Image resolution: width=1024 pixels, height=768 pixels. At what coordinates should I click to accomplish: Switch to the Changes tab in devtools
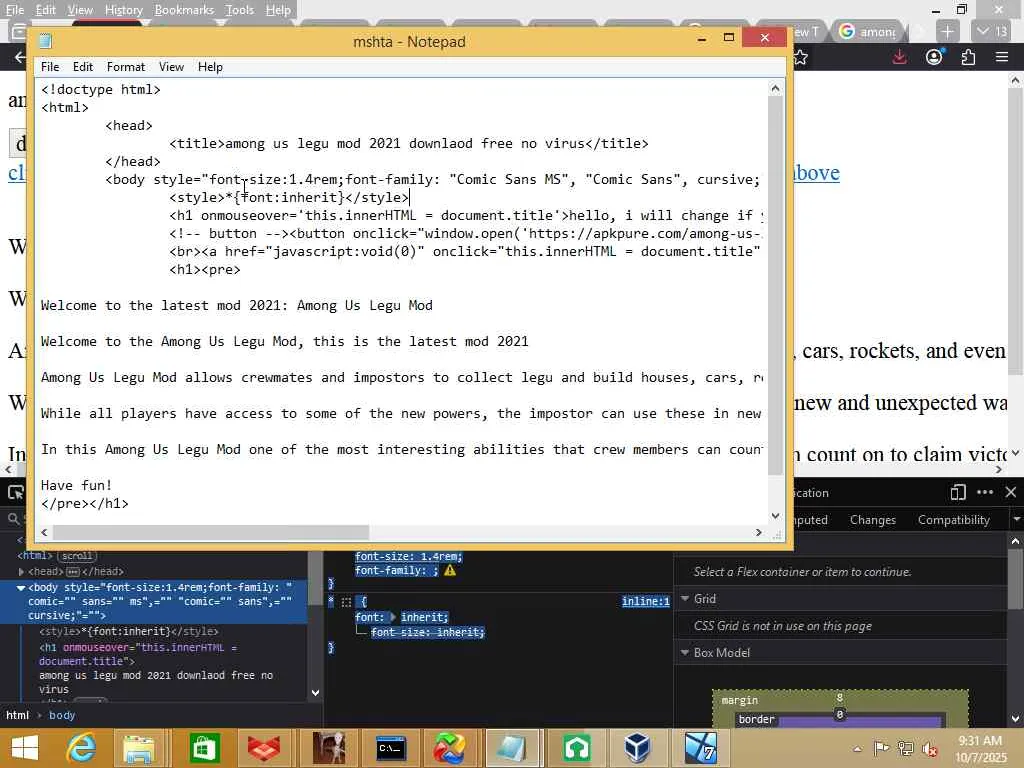tap(872, 520)
